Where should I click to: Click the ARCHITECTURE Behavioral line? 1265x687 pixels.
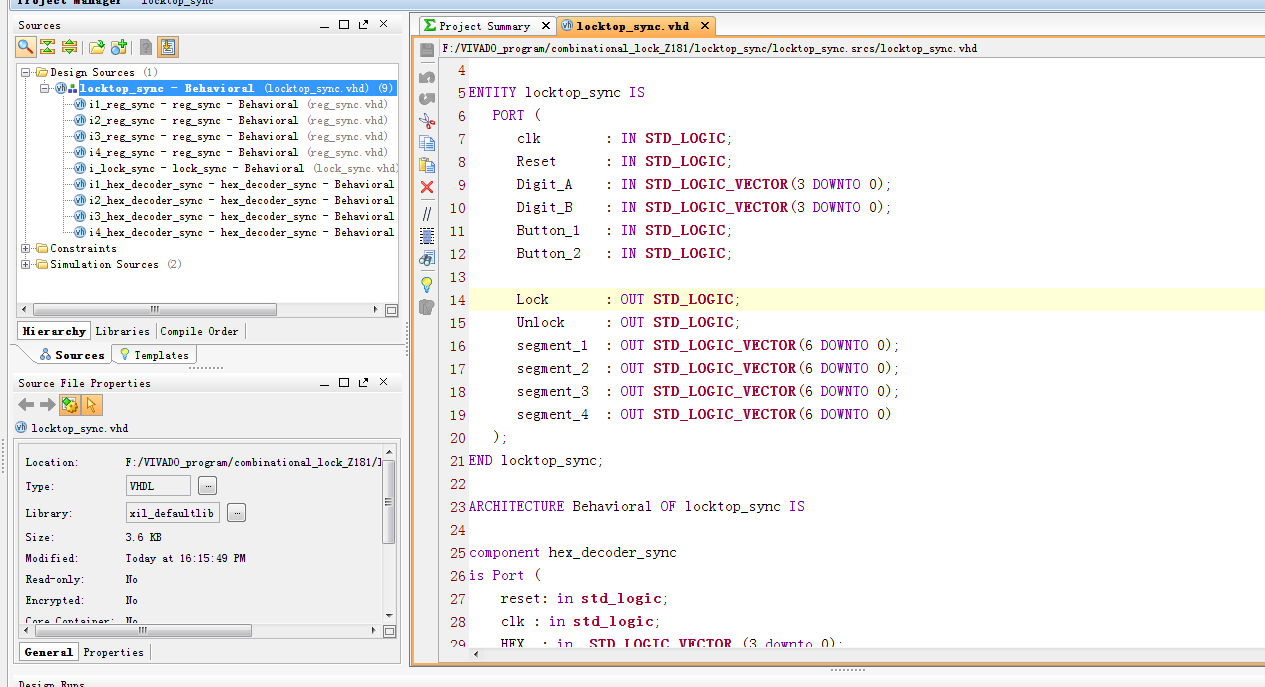pos(636,506)
